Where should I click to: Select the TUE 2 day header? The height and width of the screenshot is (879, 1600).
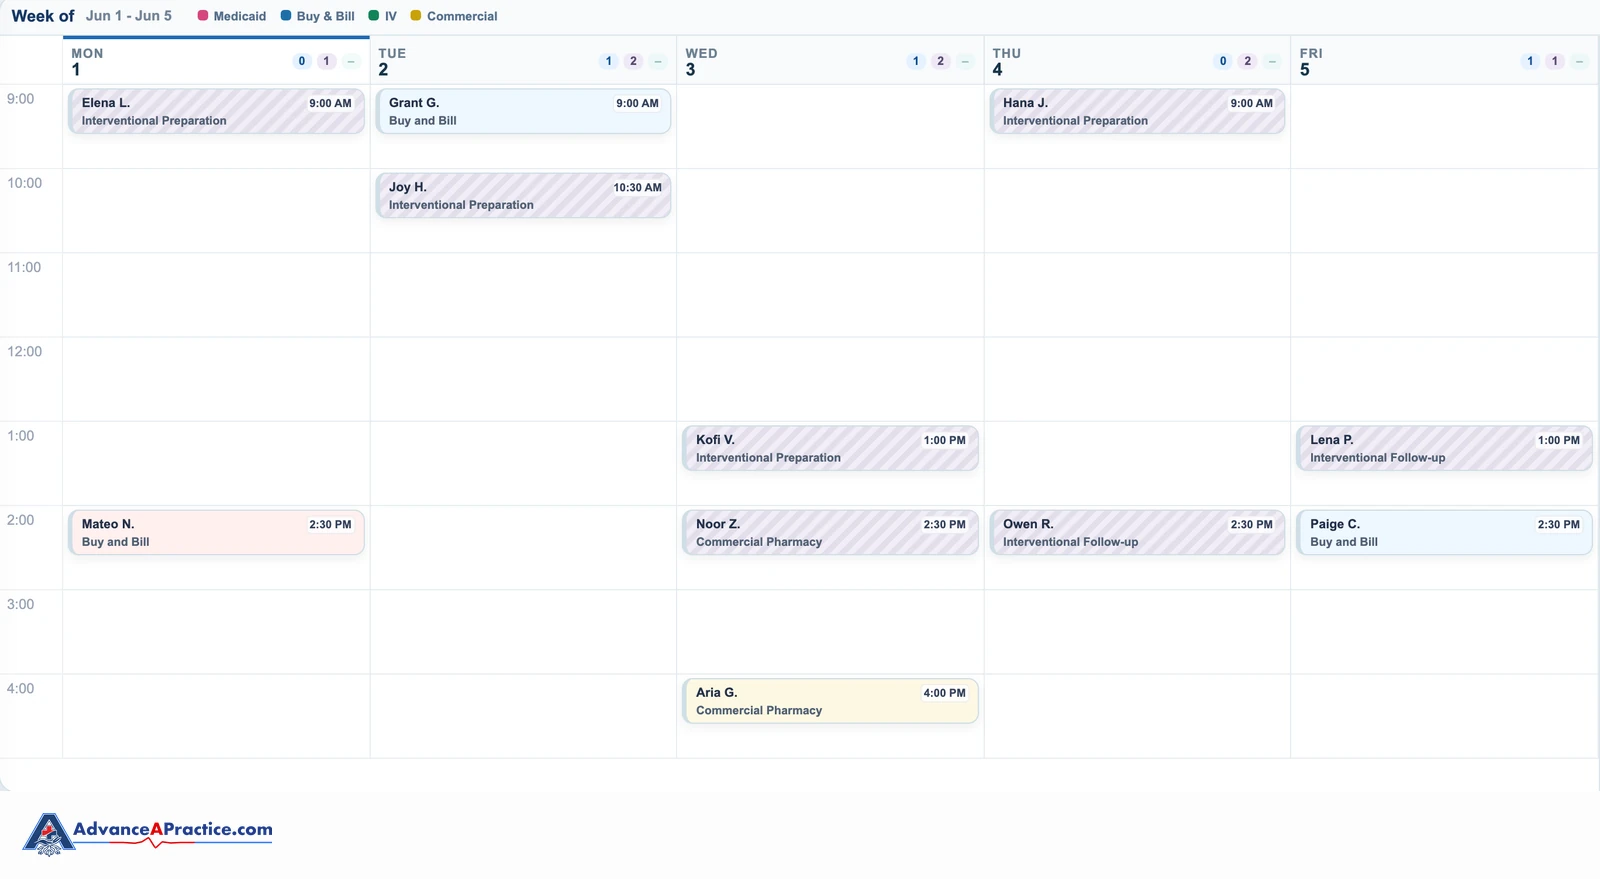(523, 61)
